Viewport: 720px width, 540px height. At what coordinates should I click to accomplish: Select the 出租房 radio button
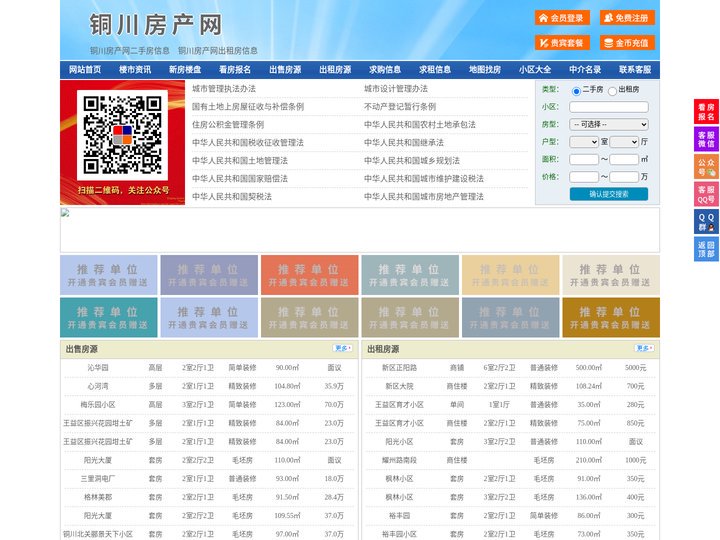tap(612, 91)
